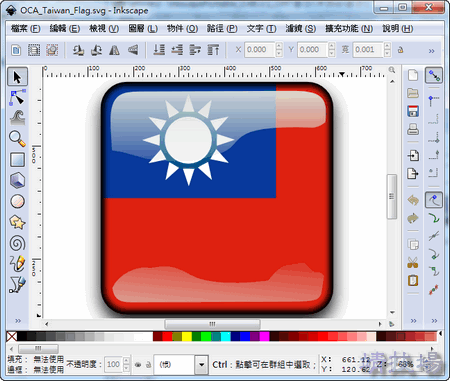The width and height of the screenshot is (450, 381).
Task: Open the layer selector dropdown
Action: (201, 364)
